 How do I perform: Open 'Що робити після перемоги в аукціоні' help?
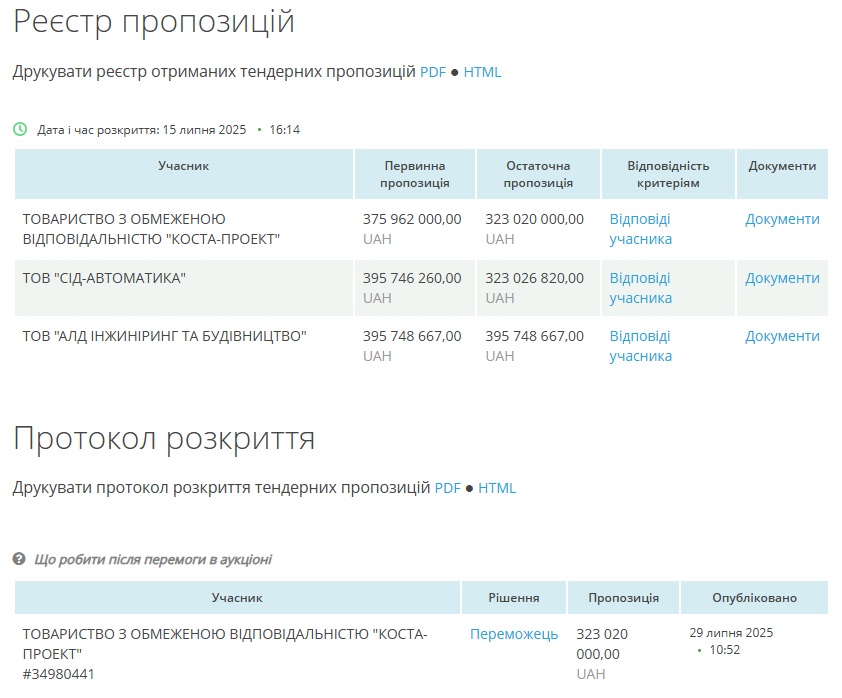(153, 559)
